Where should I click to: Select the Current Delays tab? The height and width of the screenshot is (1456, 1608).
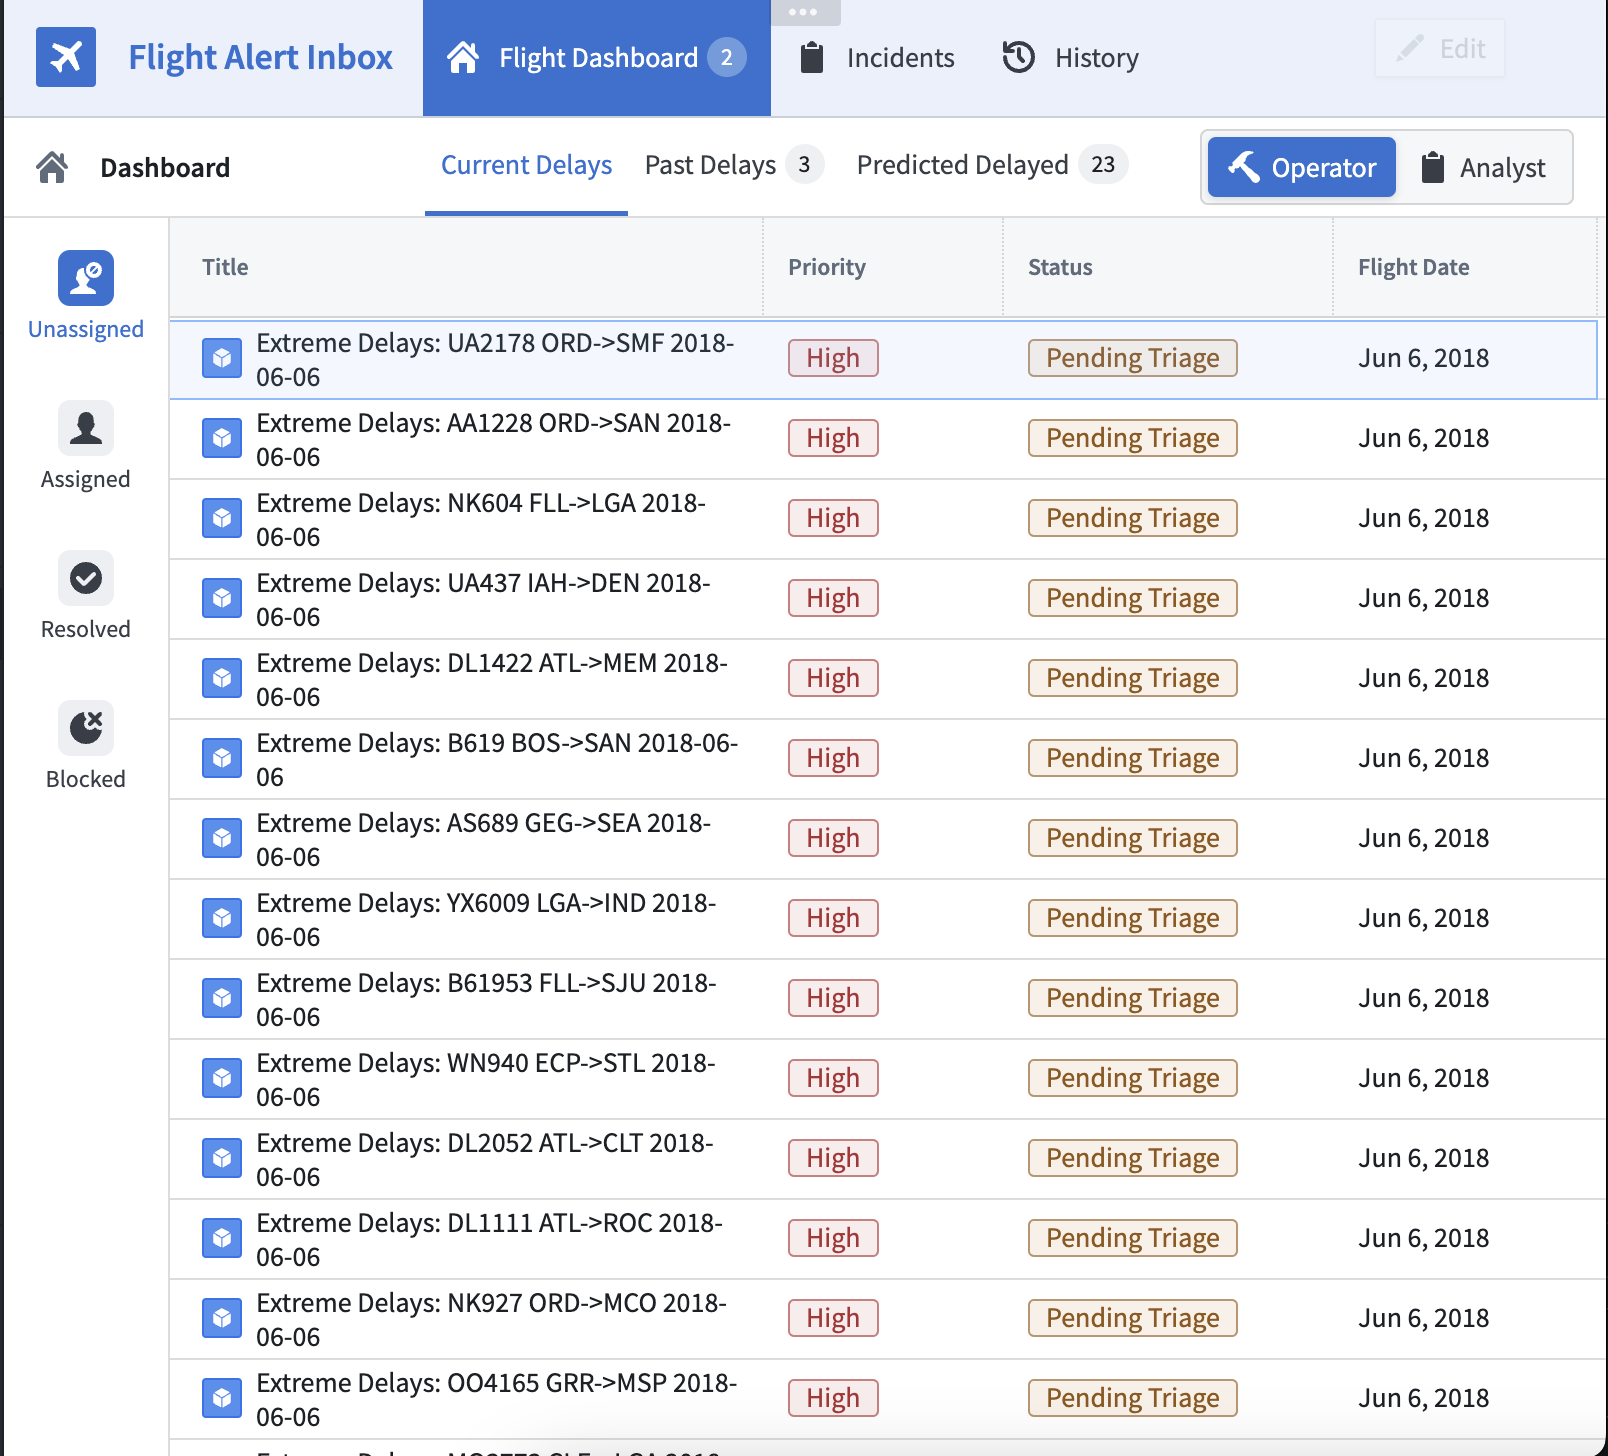pos(526,165)
